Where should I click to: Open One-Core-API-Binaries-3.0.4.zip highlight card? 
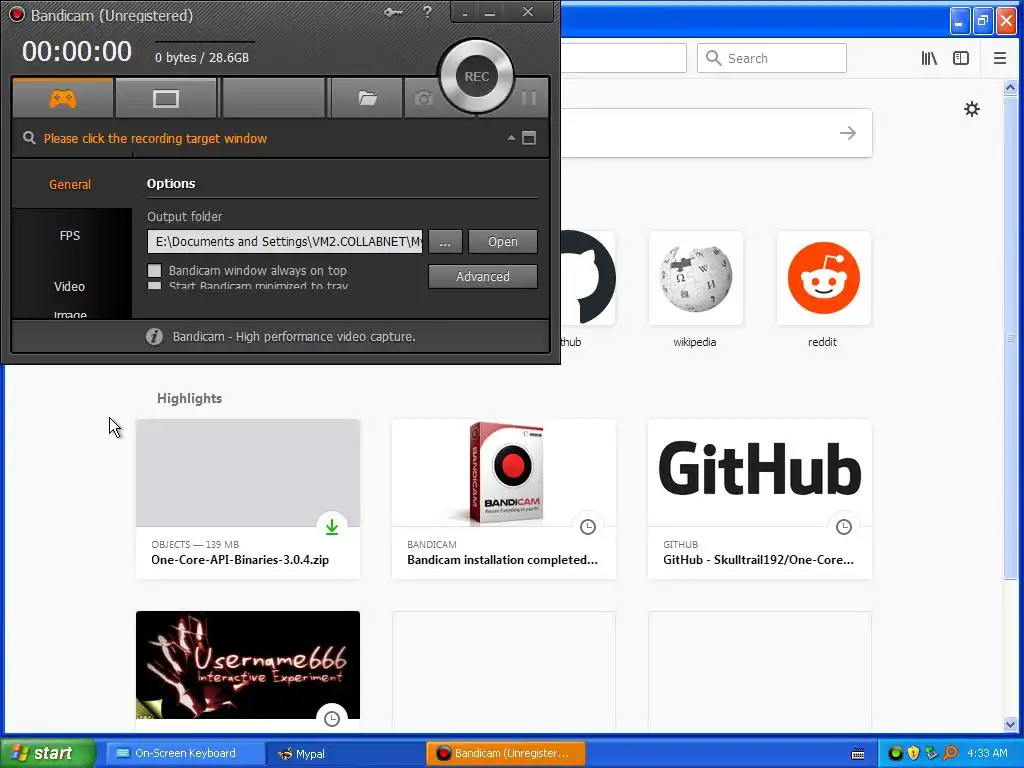(248, 499)
